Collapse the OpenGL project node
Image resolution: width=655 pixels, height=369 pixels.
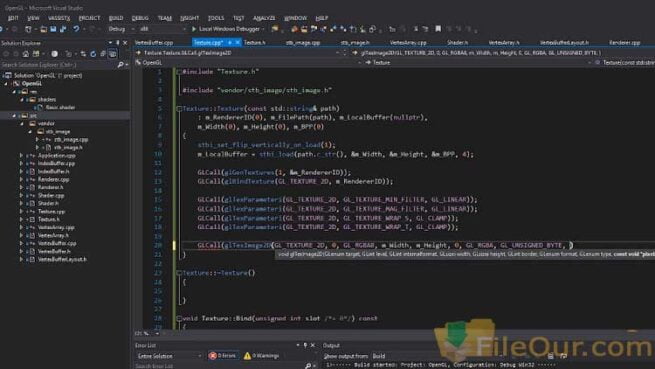click(x=6, y=84)
